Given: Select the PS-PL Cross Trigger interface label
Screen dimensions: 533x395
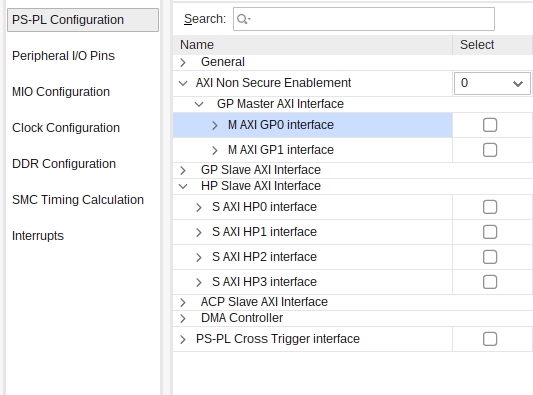Looking at the screenshot, I should [278, 339].
